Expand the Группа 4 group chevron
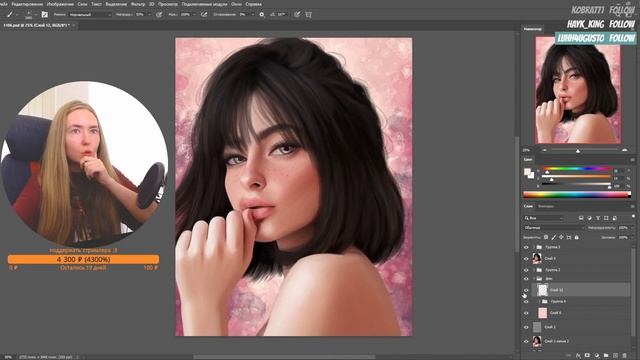The width and height of the screenshot is (640, 360). click(539, 302)
